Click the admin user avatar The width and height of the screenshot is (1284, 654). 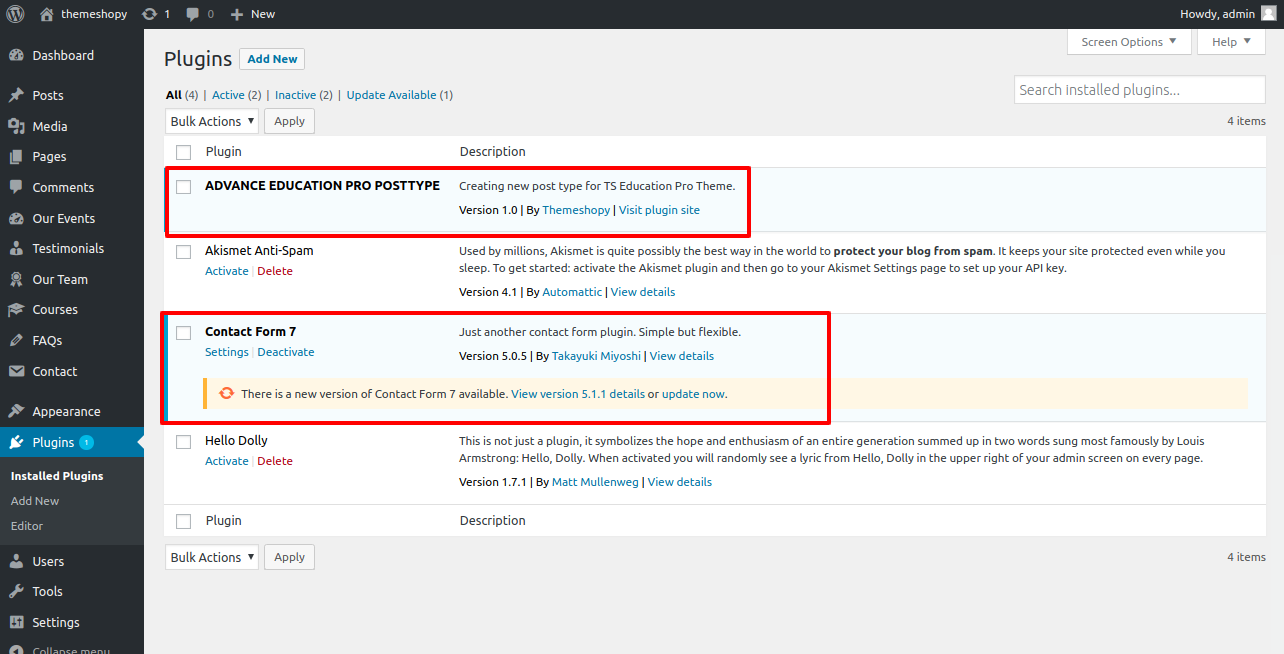(1268, 14)
